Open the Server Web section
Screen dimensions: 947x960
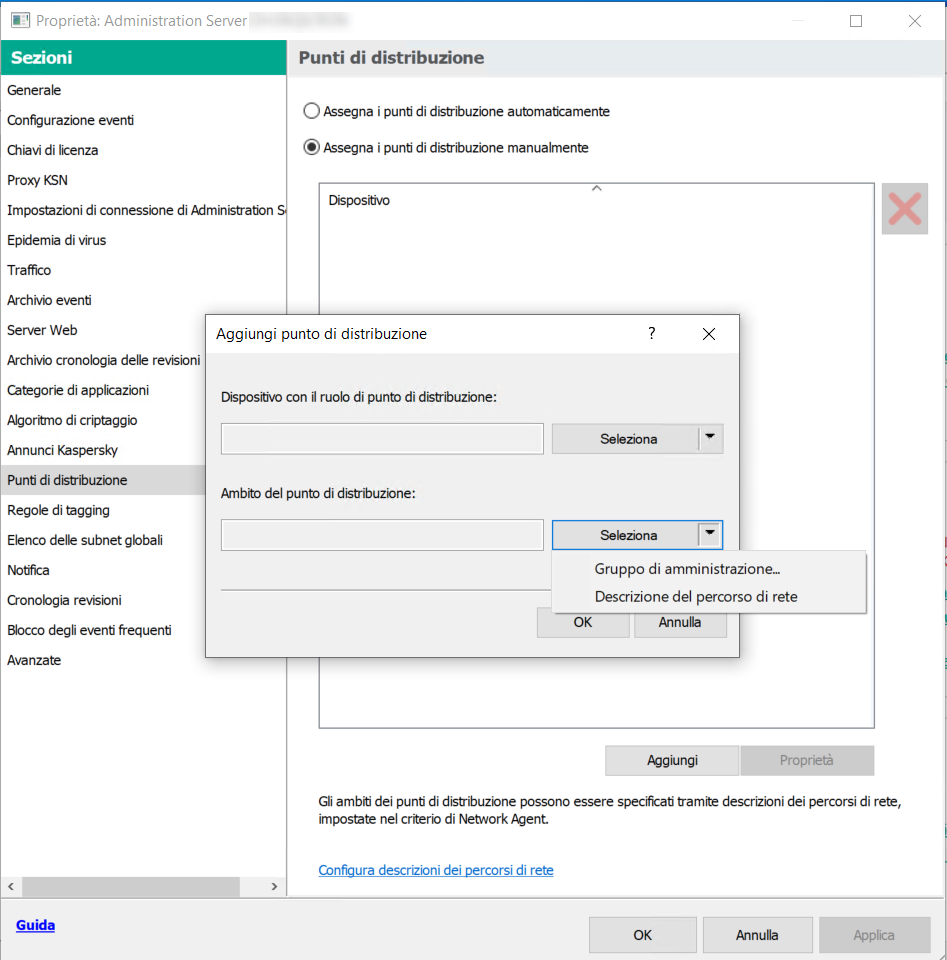(103, 330)
